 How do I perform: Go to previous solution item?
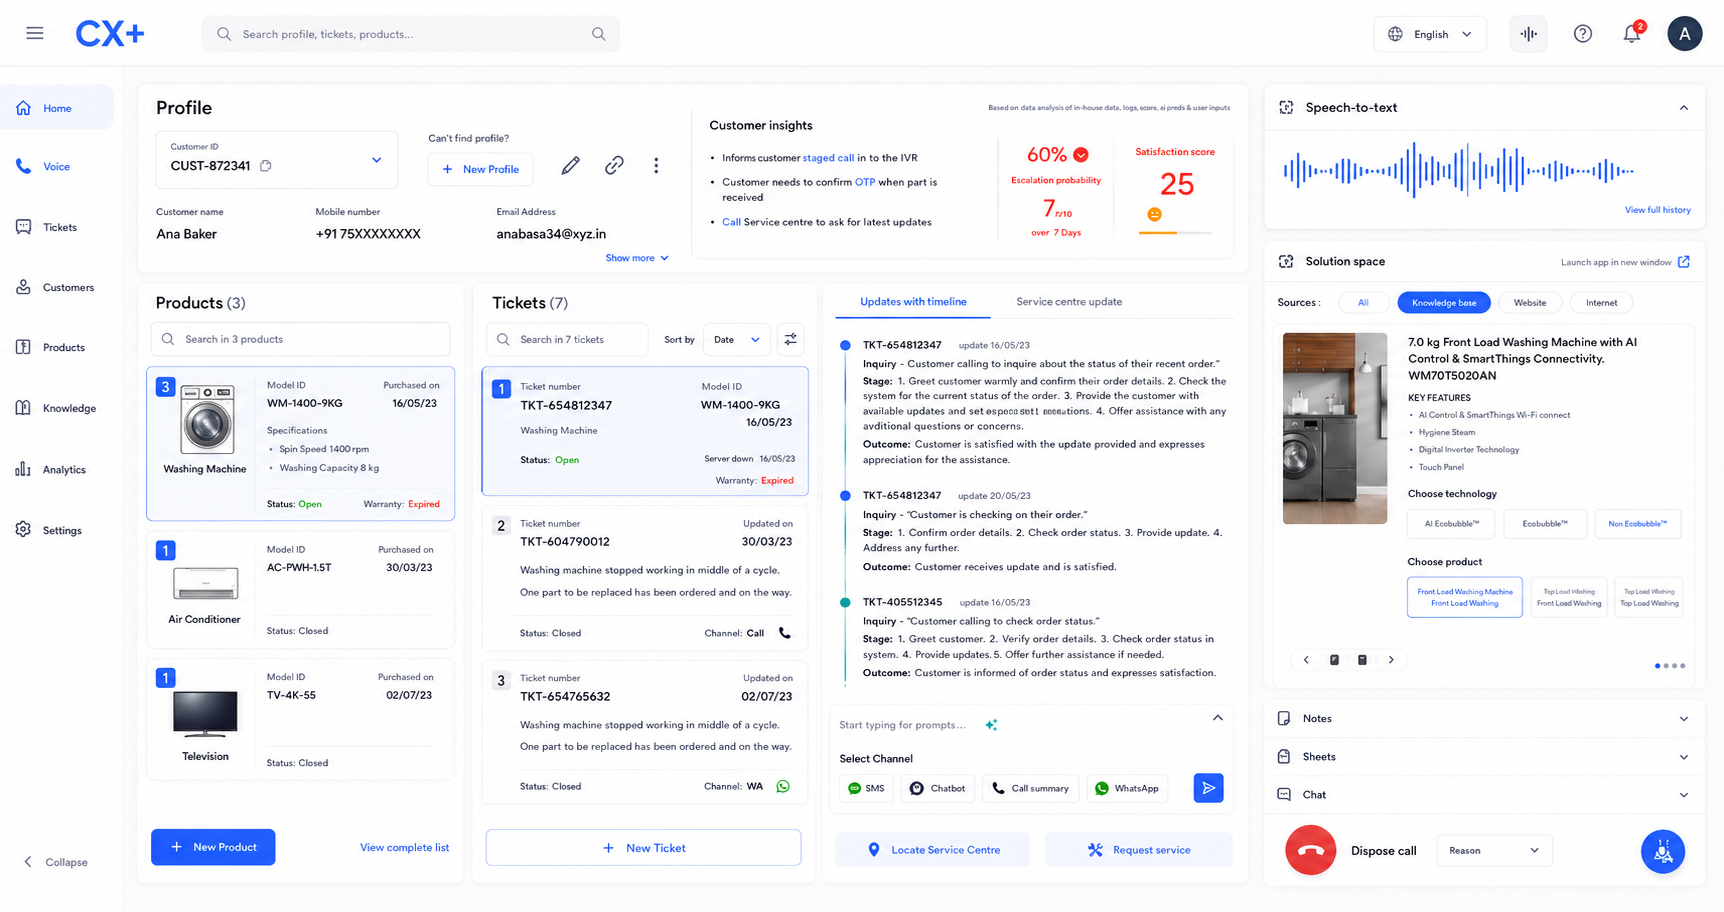click(1306, 660)
